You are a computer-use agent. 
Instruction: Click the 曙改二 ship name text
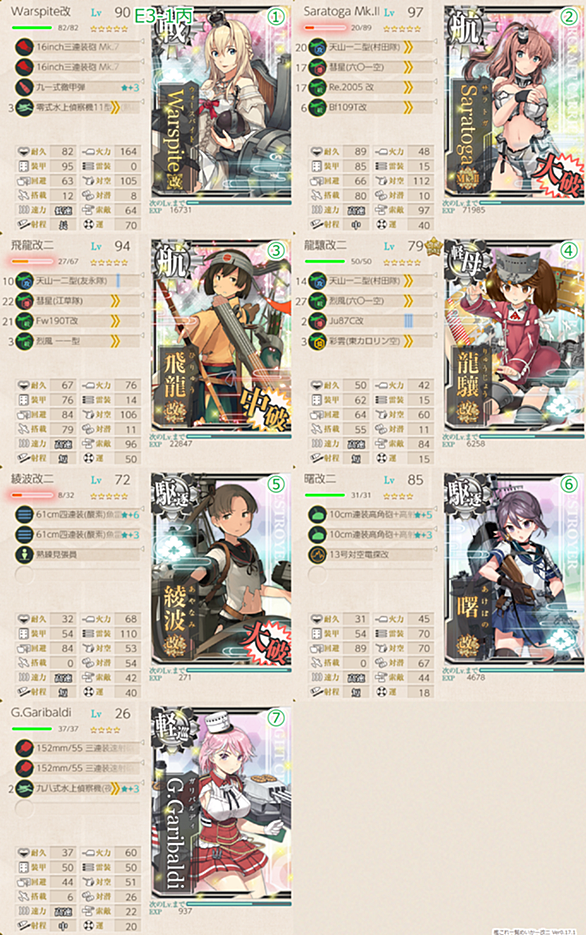tap(320, 479)
